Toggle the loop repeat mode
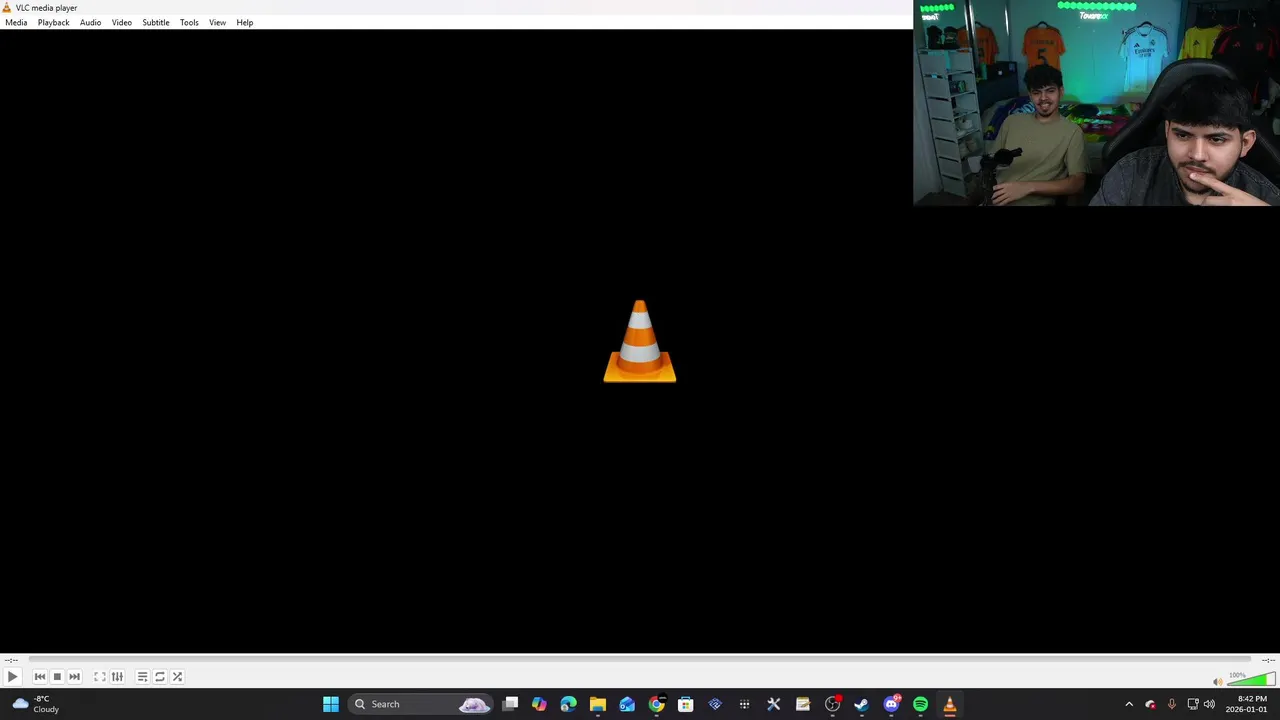1280x720 pixels. click(x=160, y=677)
